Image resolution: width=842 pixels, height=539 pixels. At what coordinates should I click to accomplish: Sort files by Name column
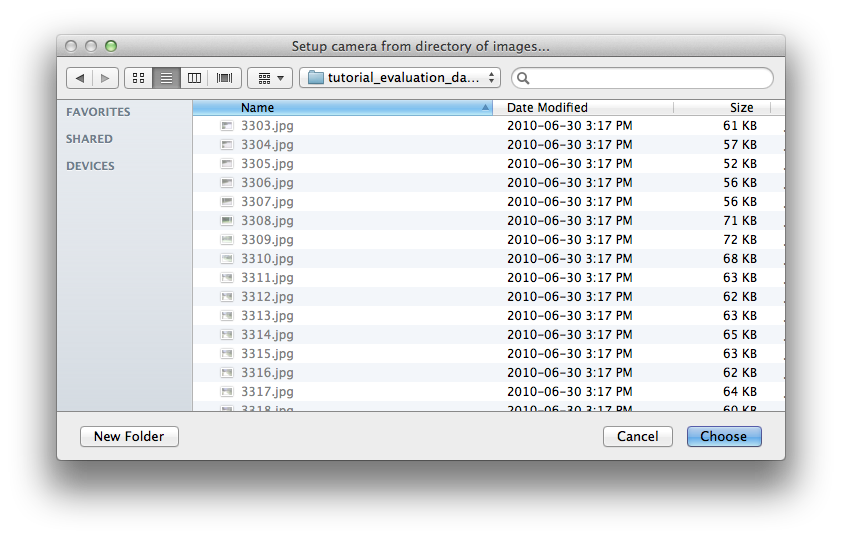click(343, 108)
